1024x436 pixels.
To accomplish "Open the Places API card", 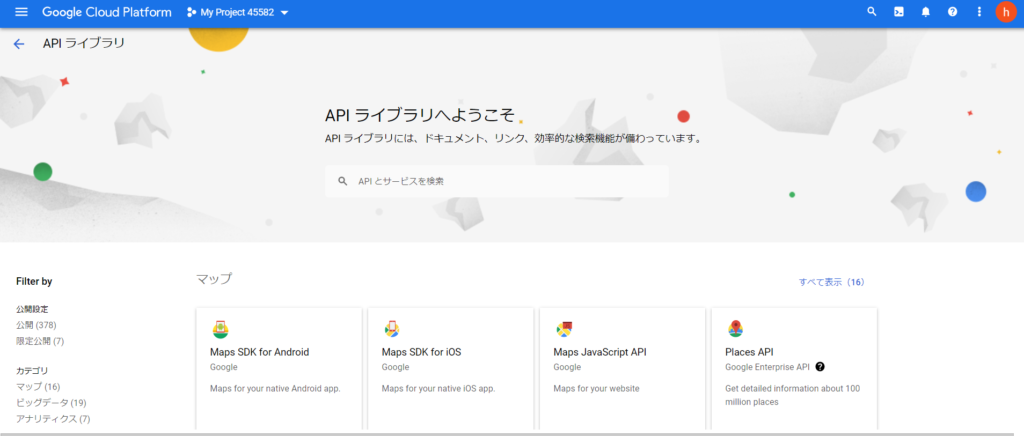I will tap(794, 369).
